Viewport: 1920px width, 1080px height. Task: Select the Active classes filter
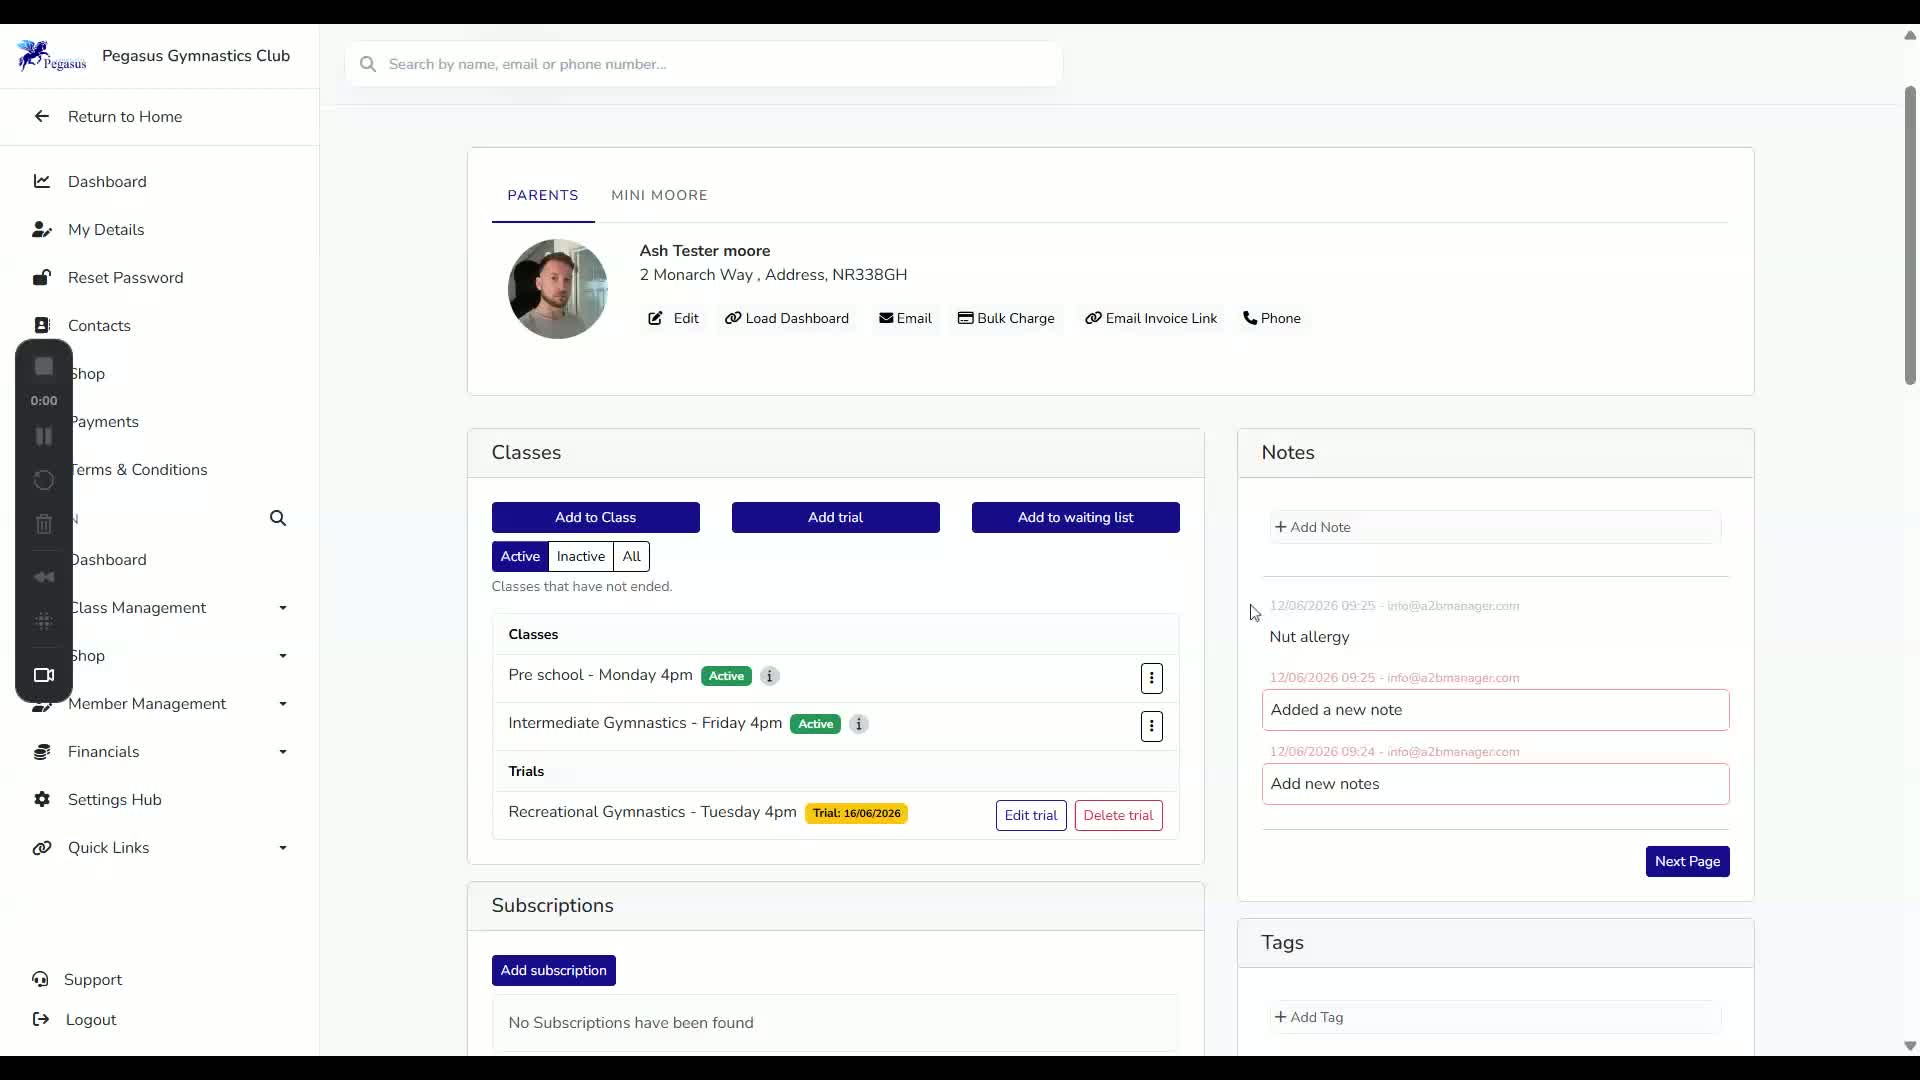(520, 556)
